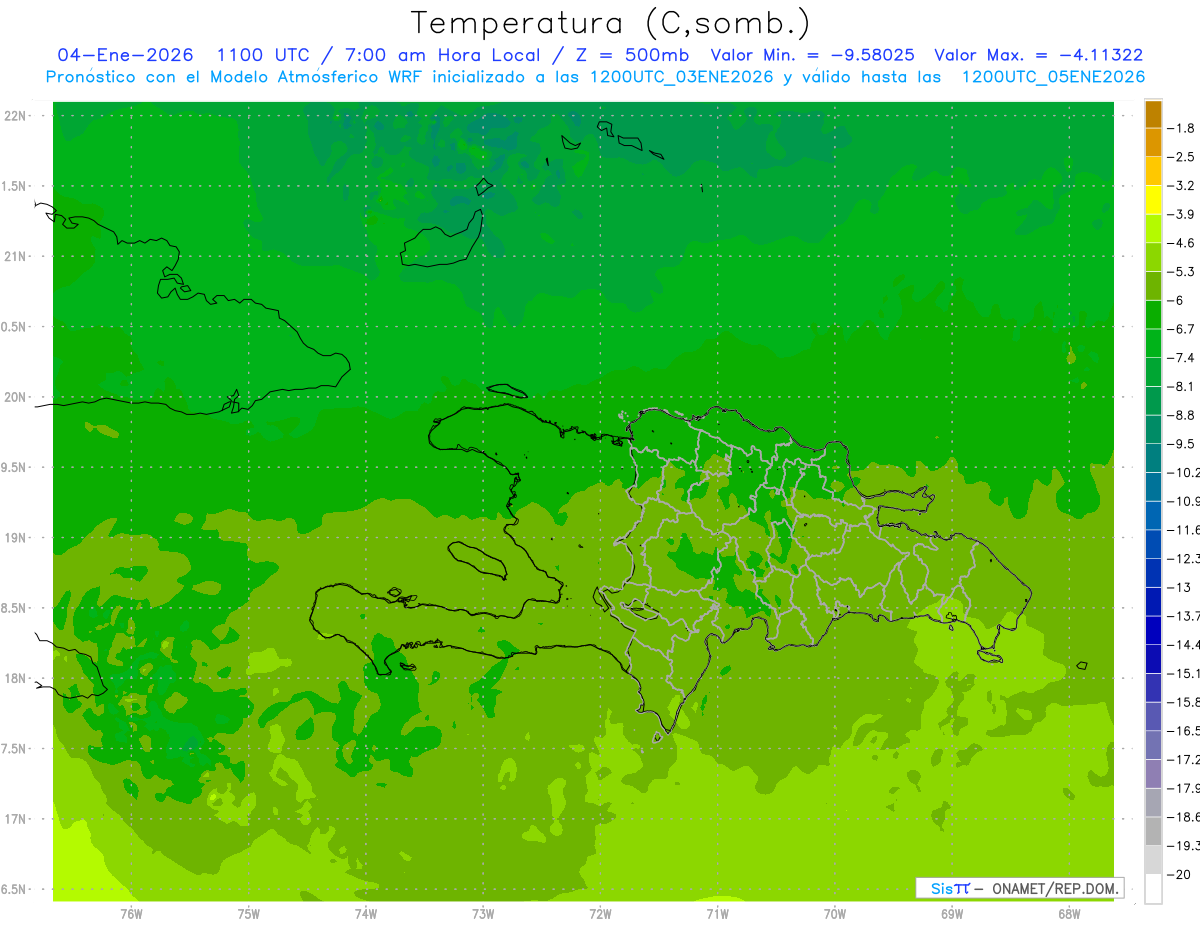Click the '70W' longitude label
The width and height of the screenshot is (1200, 927).
[x=835, y=913]
